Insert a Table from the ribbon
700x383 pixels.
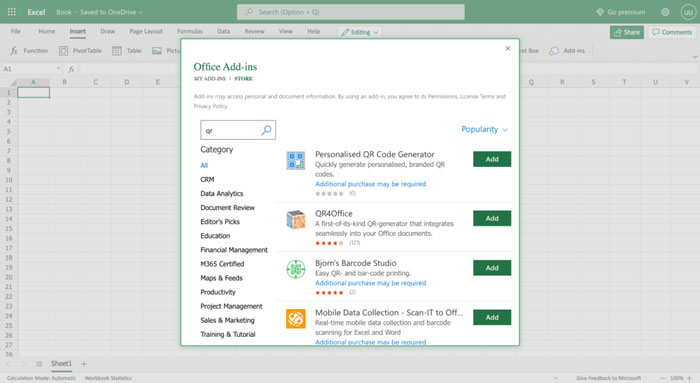127,51
